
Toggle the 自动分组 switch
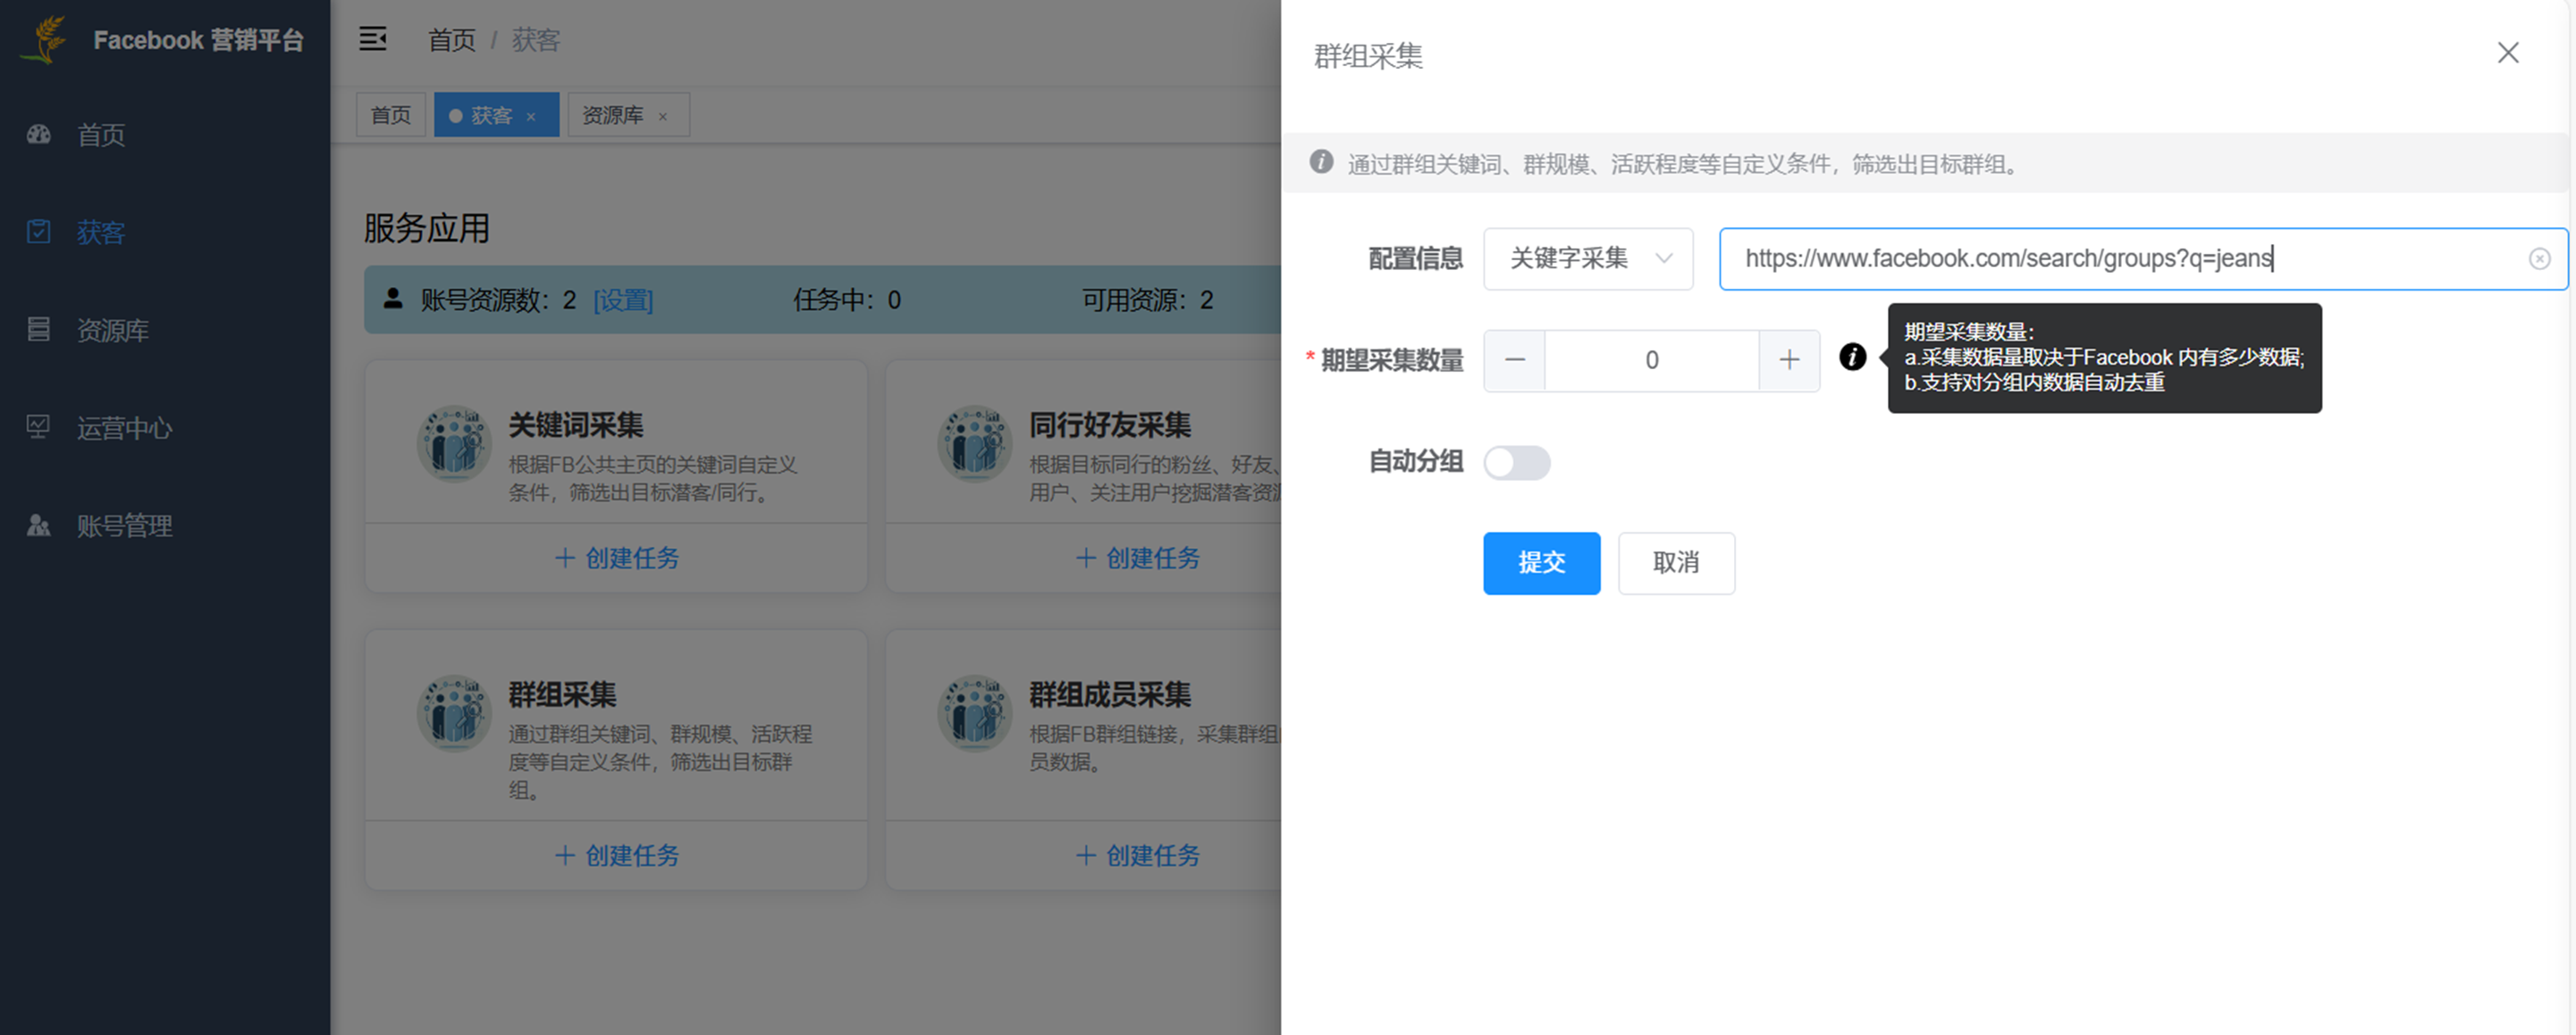point(1517,463)
